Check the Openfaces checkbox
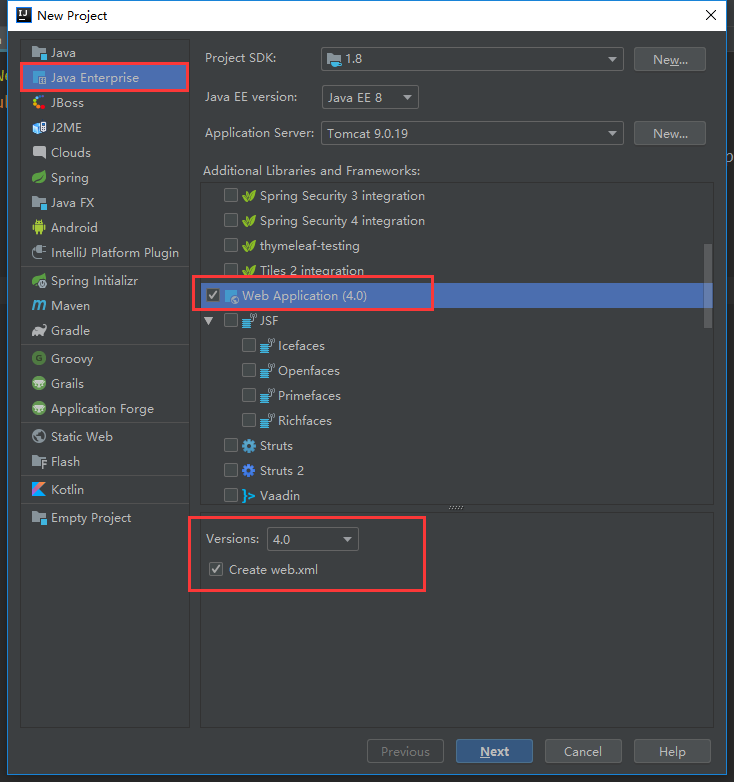734x782 pixels. (249, 370)
